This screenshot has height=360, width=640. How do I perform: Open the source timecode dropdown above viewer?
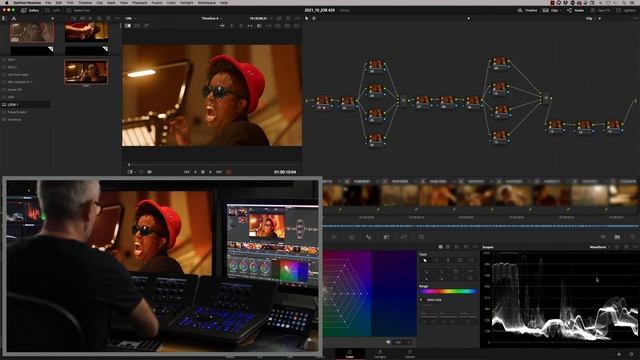pyautogui.click(x=260, y=18)
